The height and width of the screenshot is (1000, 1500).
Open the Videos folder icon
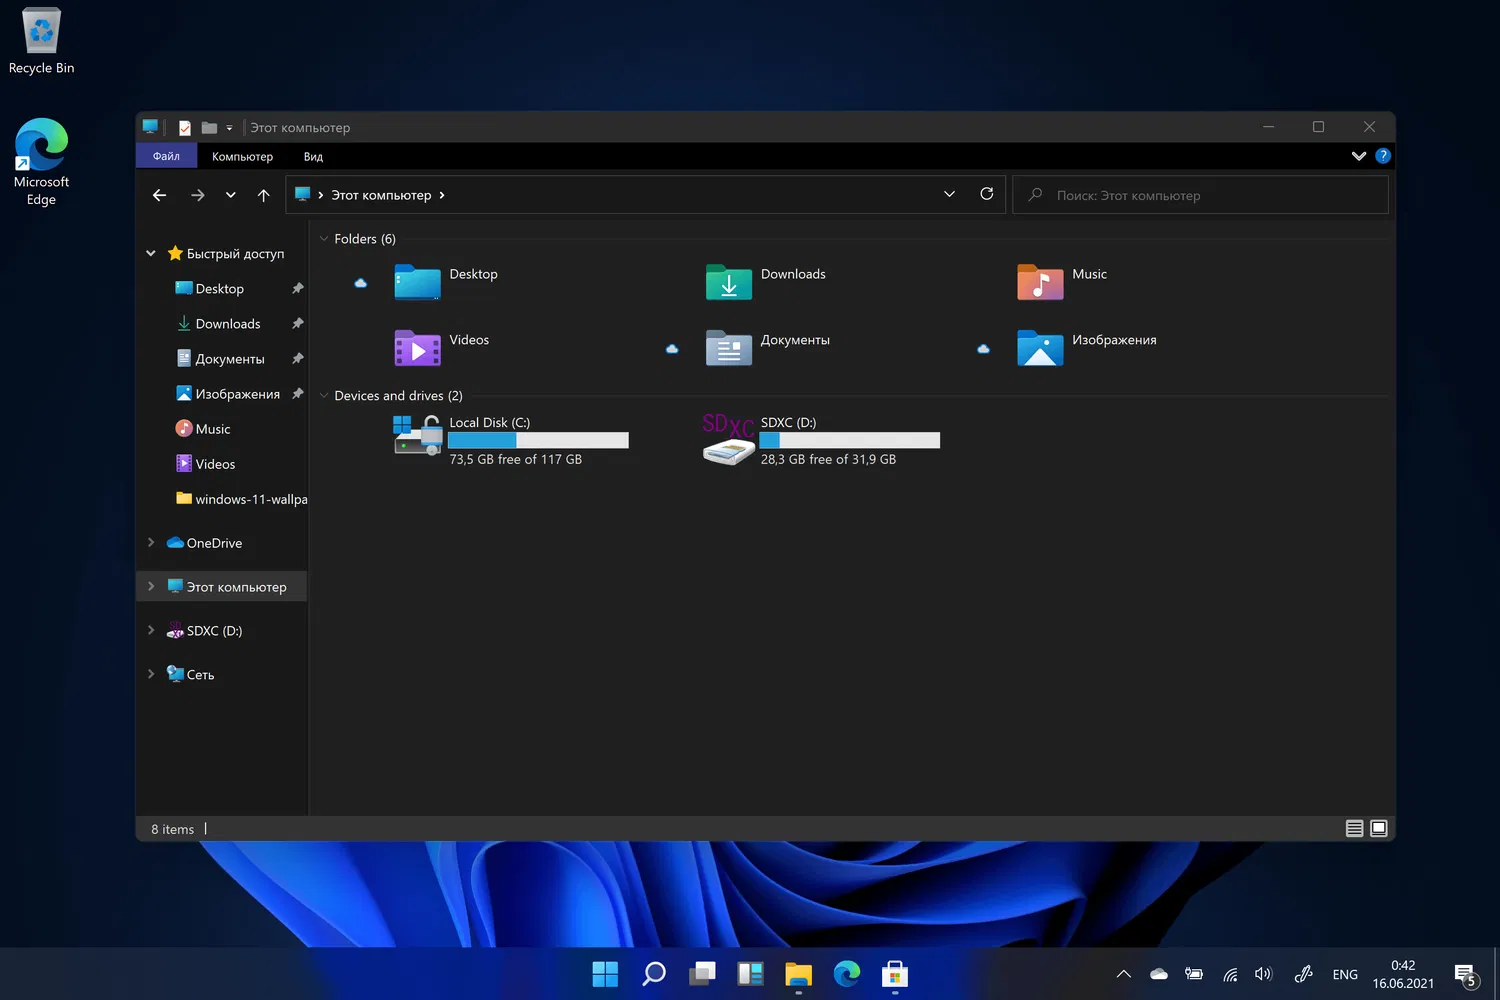pos(417,348)
